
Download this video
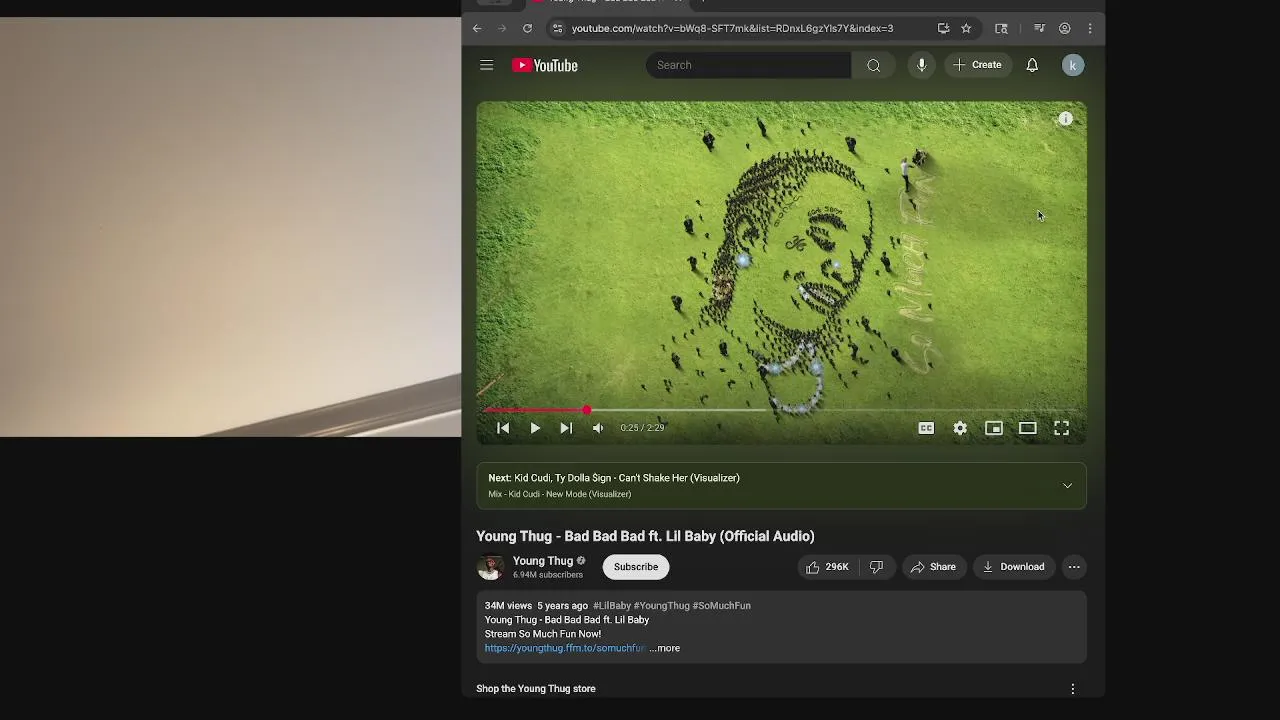pyautogui.click(x=1013, y=567)
